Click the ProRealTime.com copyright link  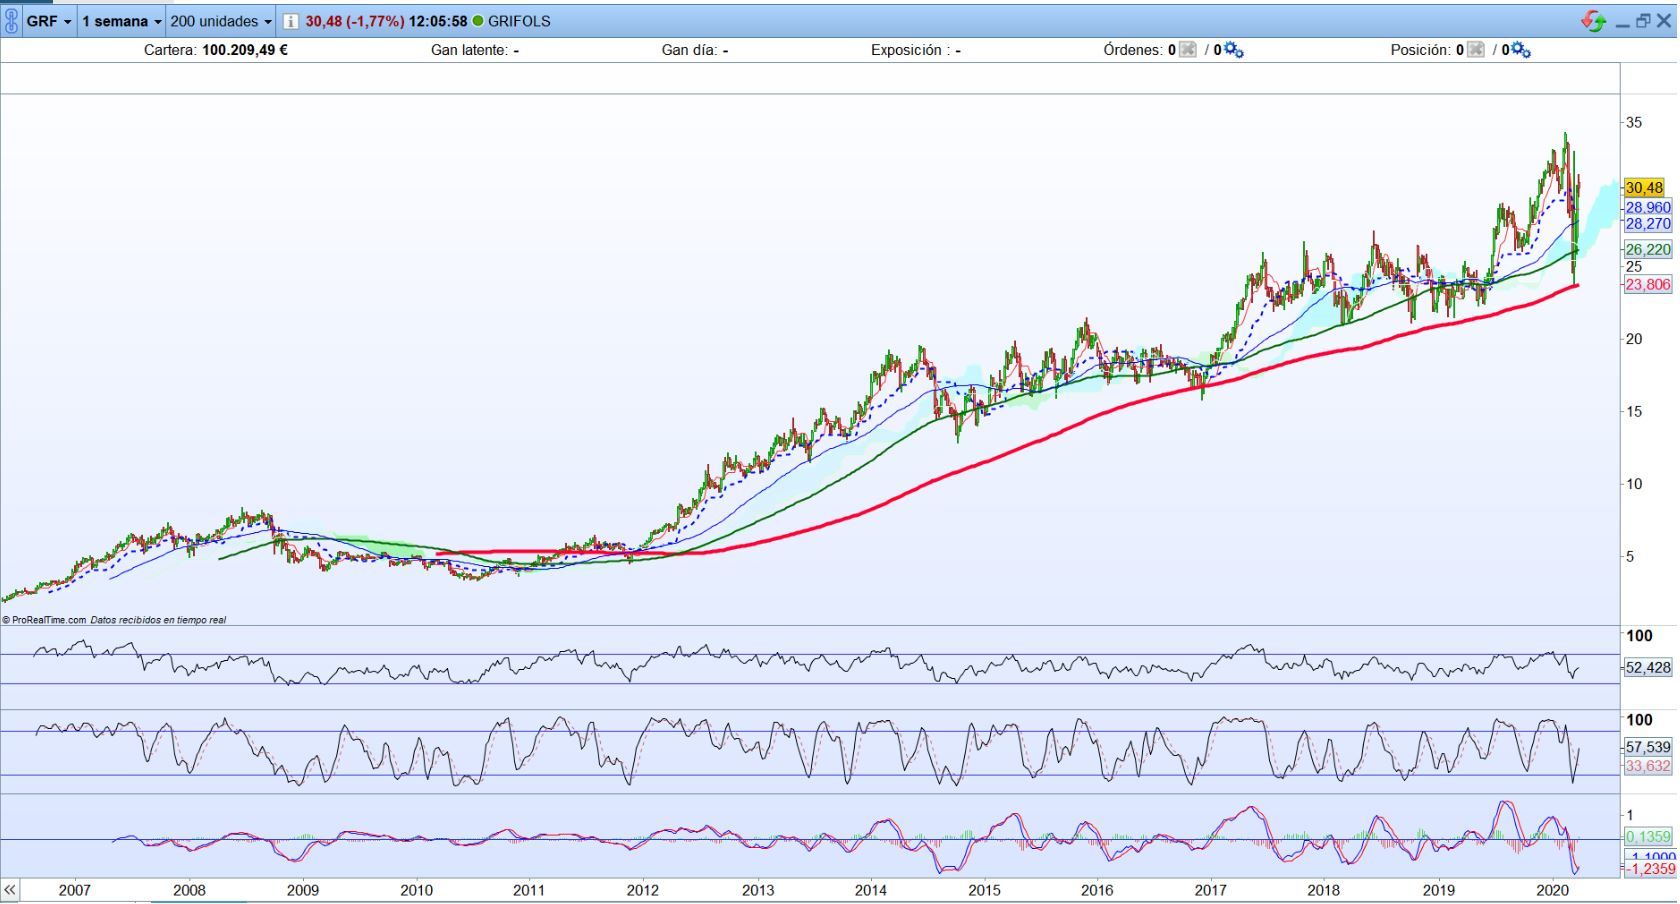click(x=44, y=620)
